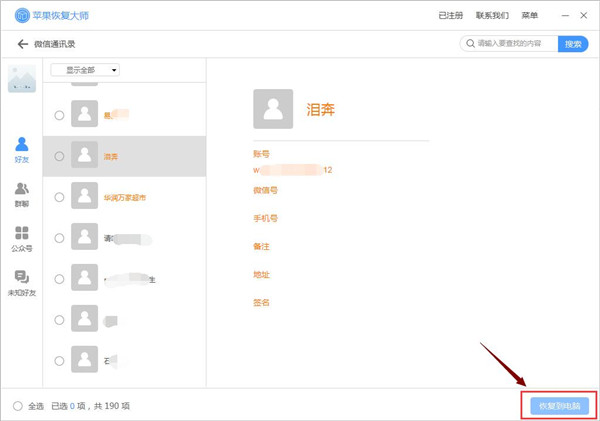Select radio button of contact above 泪奔
The height and width of the screenshot is (421, 600).
[x=59, y=115]
